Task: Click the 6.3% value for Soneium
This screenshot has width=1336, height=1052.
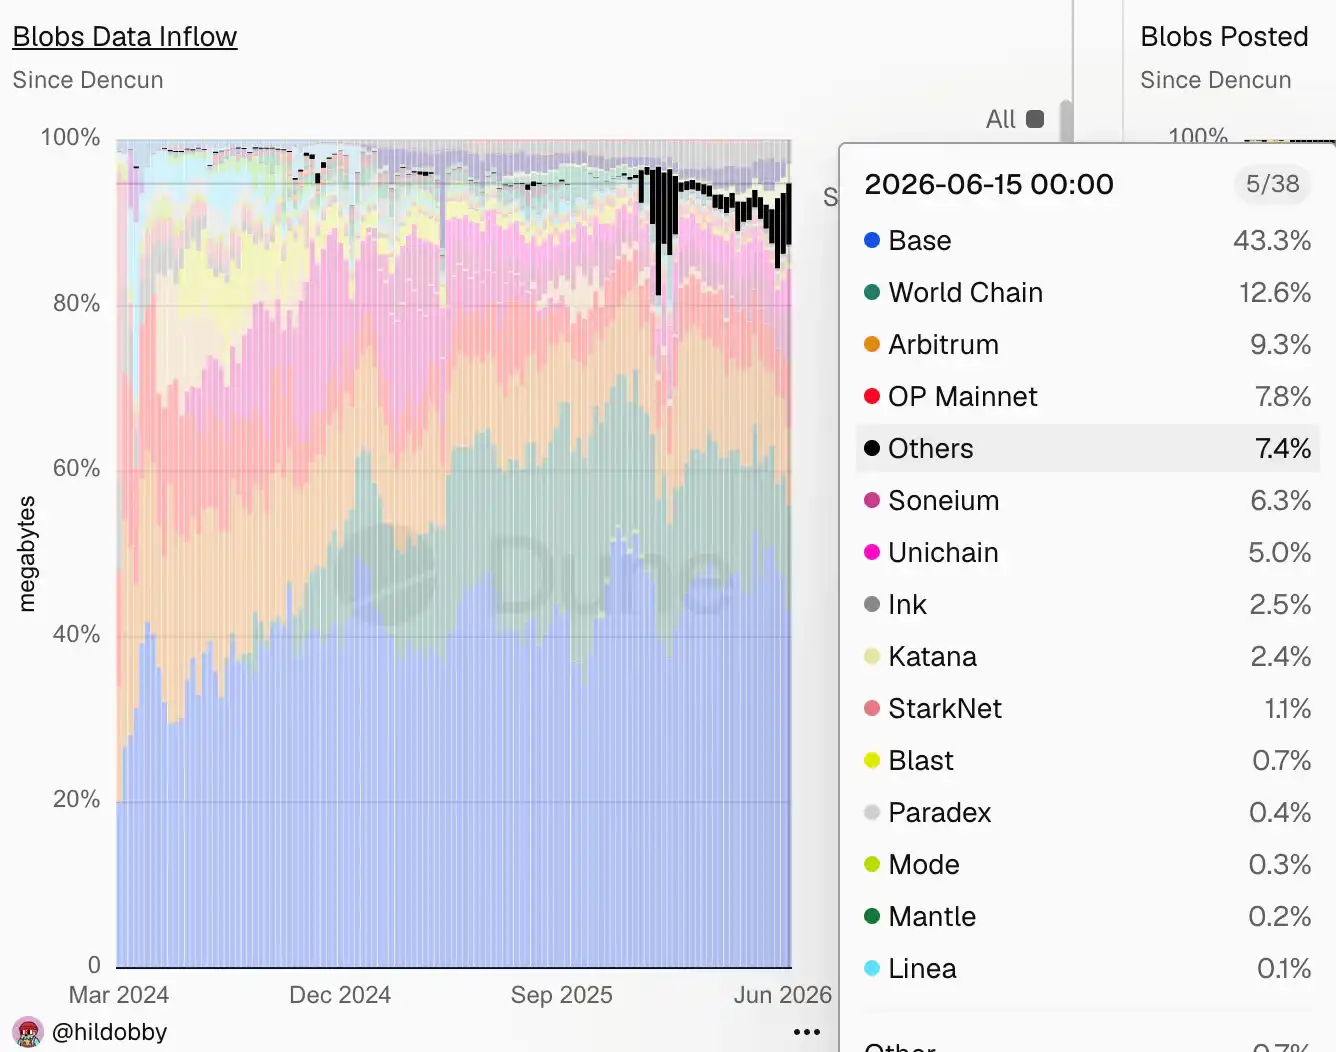Action: (1281, 500)
